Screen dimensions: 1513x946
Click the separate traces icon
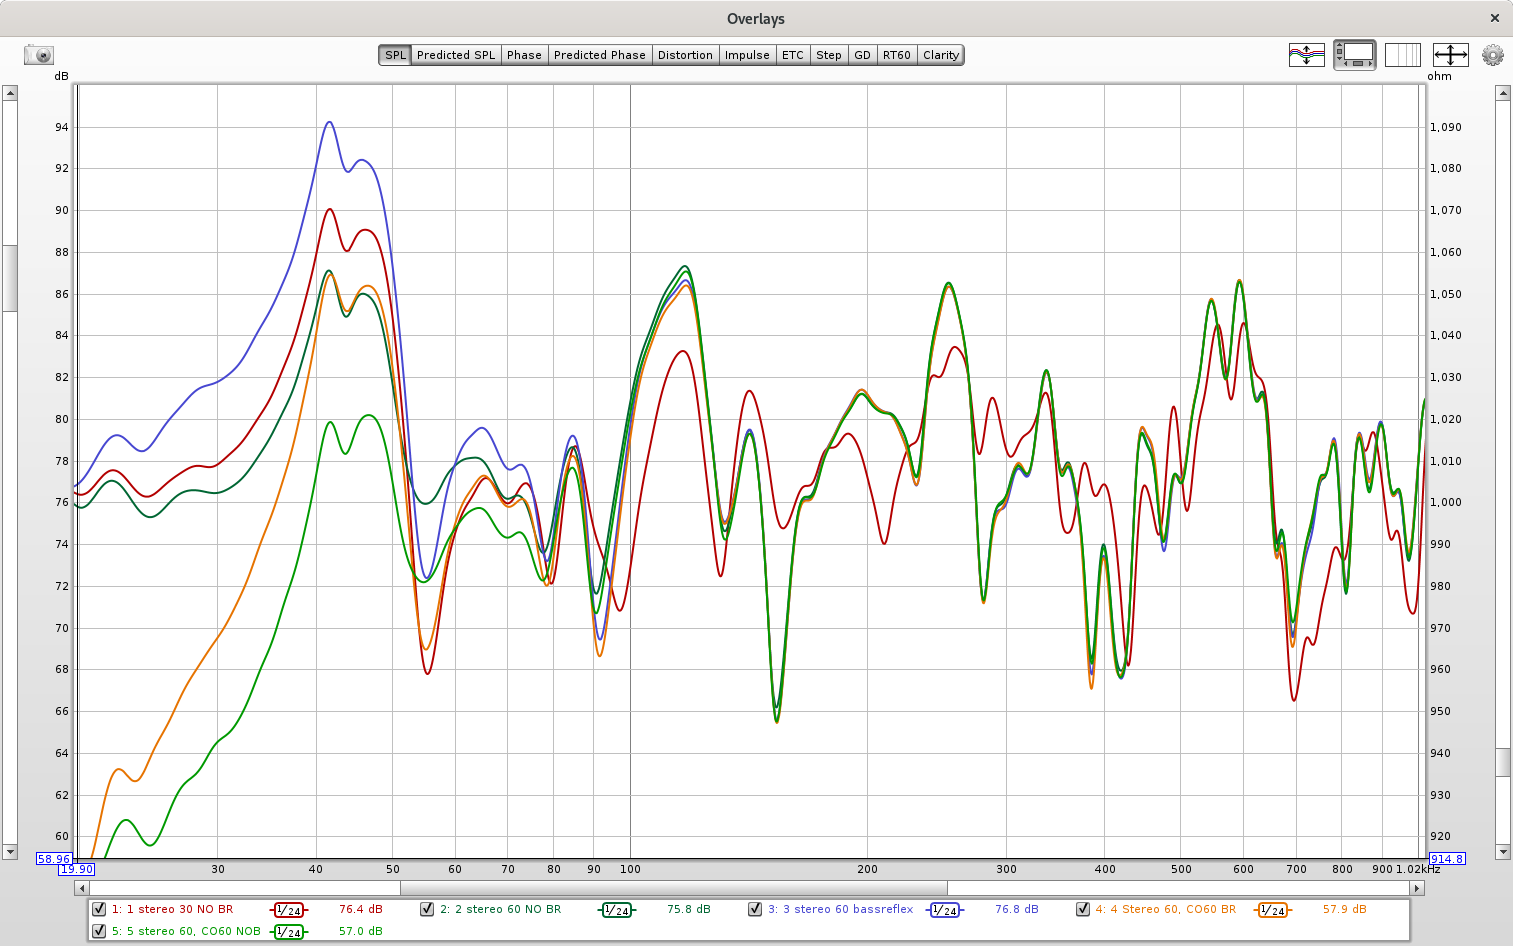click(x=1306, y=55)
